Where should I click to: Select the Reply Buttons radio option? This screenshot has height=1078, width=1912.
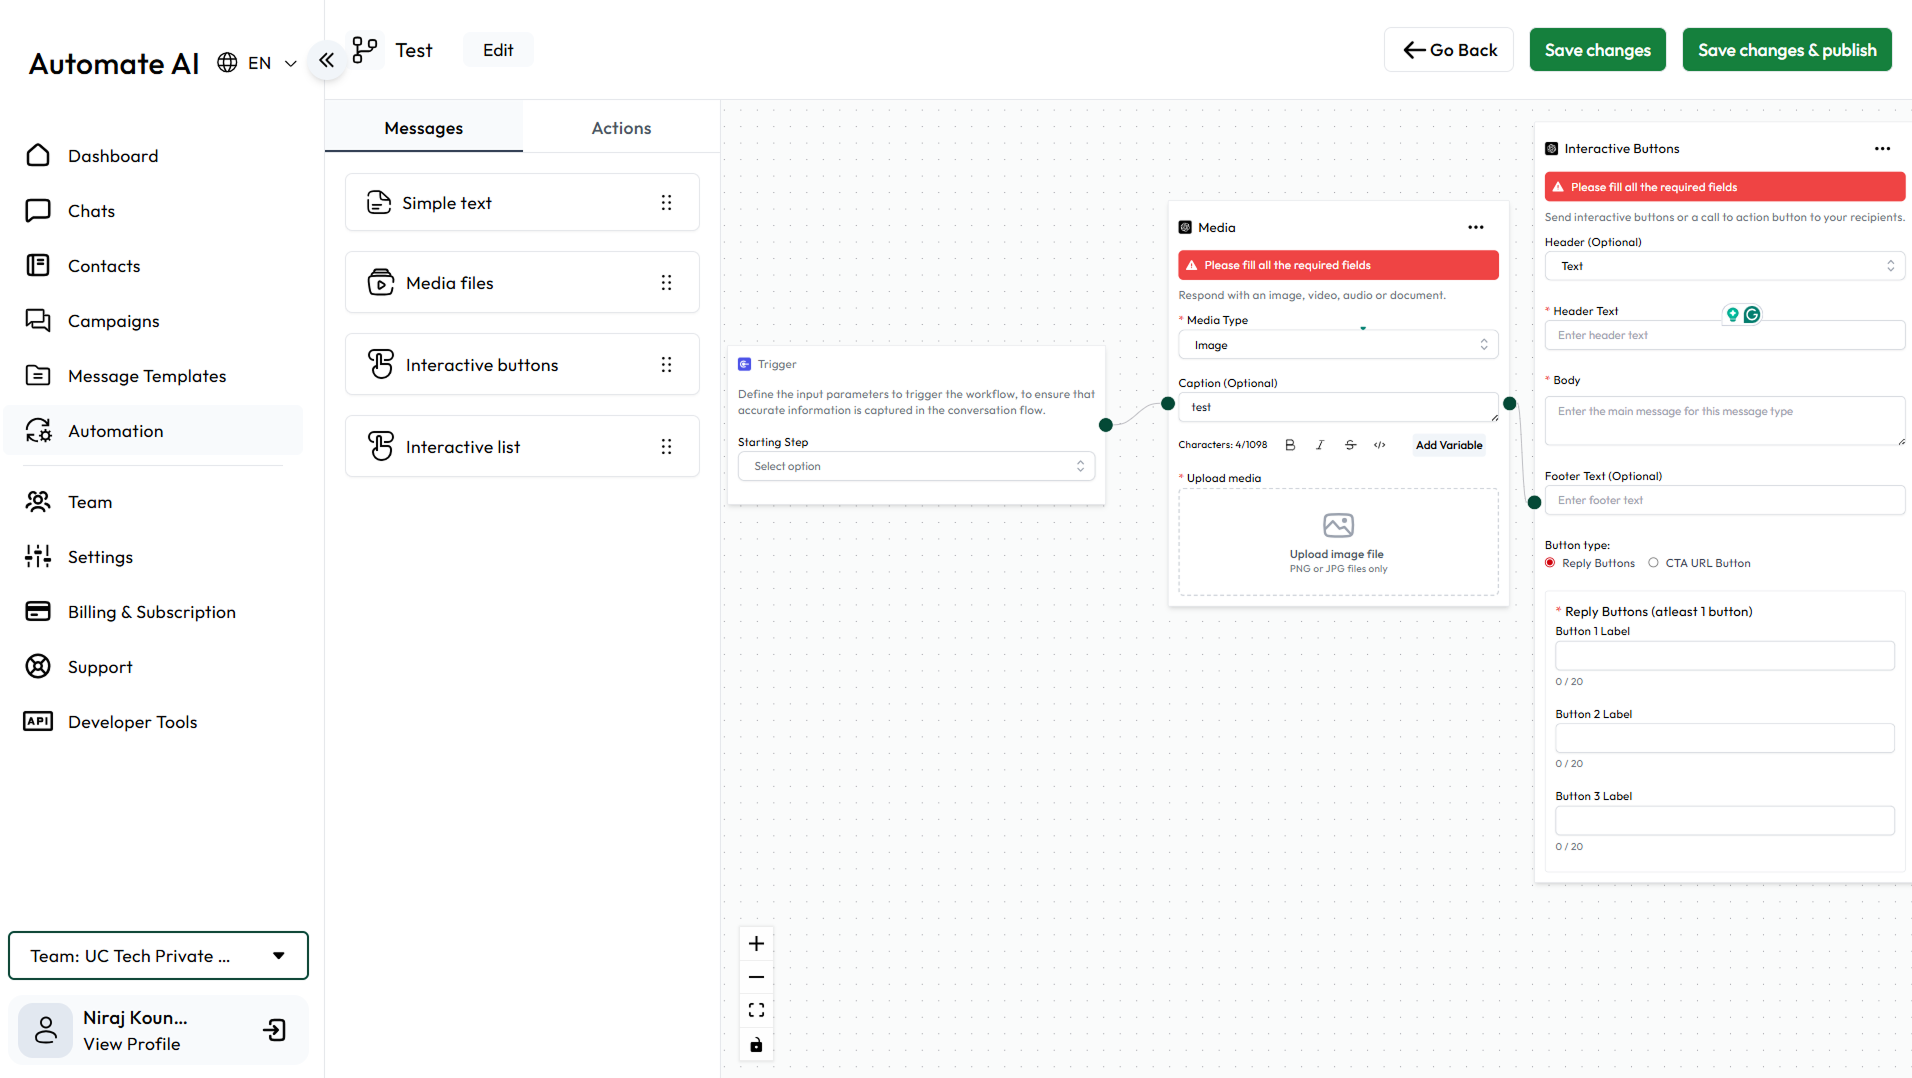(x=1551, y=563)
